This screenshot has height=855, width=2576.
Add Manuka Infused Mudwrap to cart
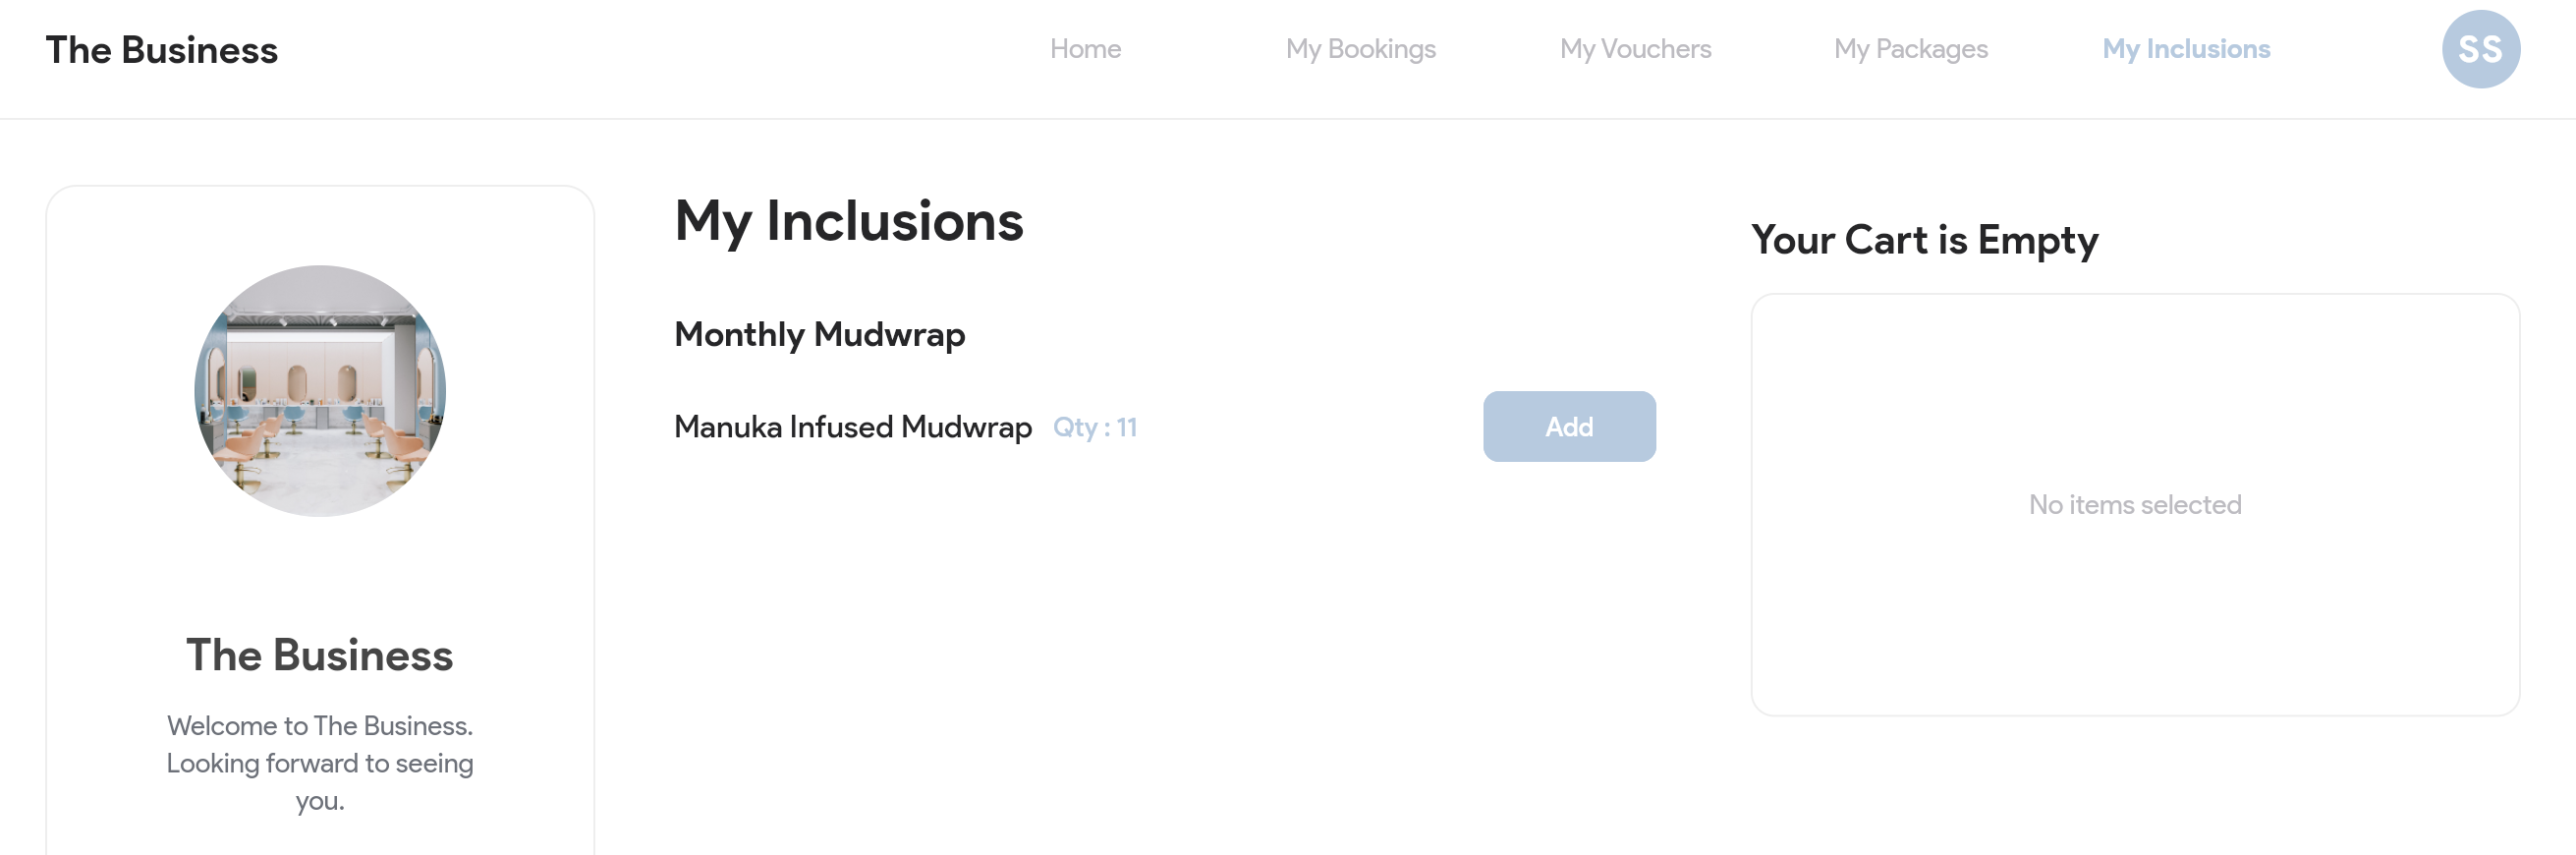coord(1569,426)
